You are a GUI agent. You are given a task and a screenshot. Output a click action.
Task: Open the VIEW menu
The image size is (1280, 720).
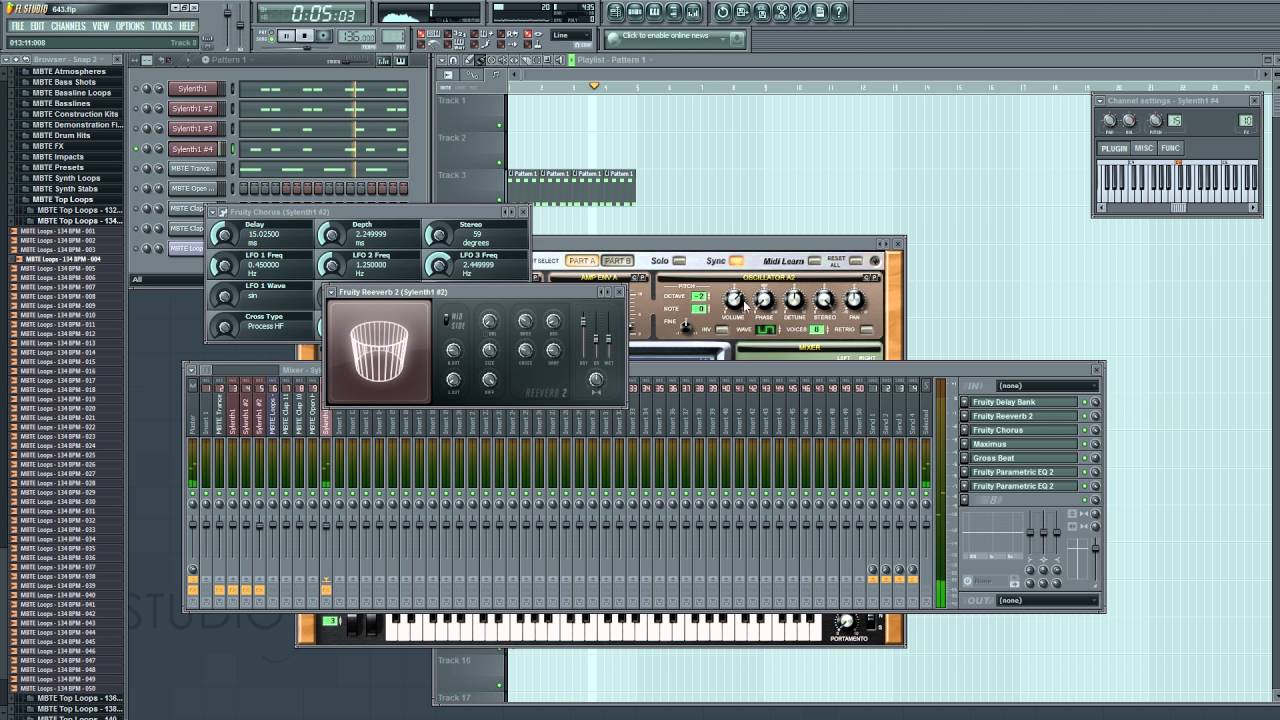tap(101, 26)
